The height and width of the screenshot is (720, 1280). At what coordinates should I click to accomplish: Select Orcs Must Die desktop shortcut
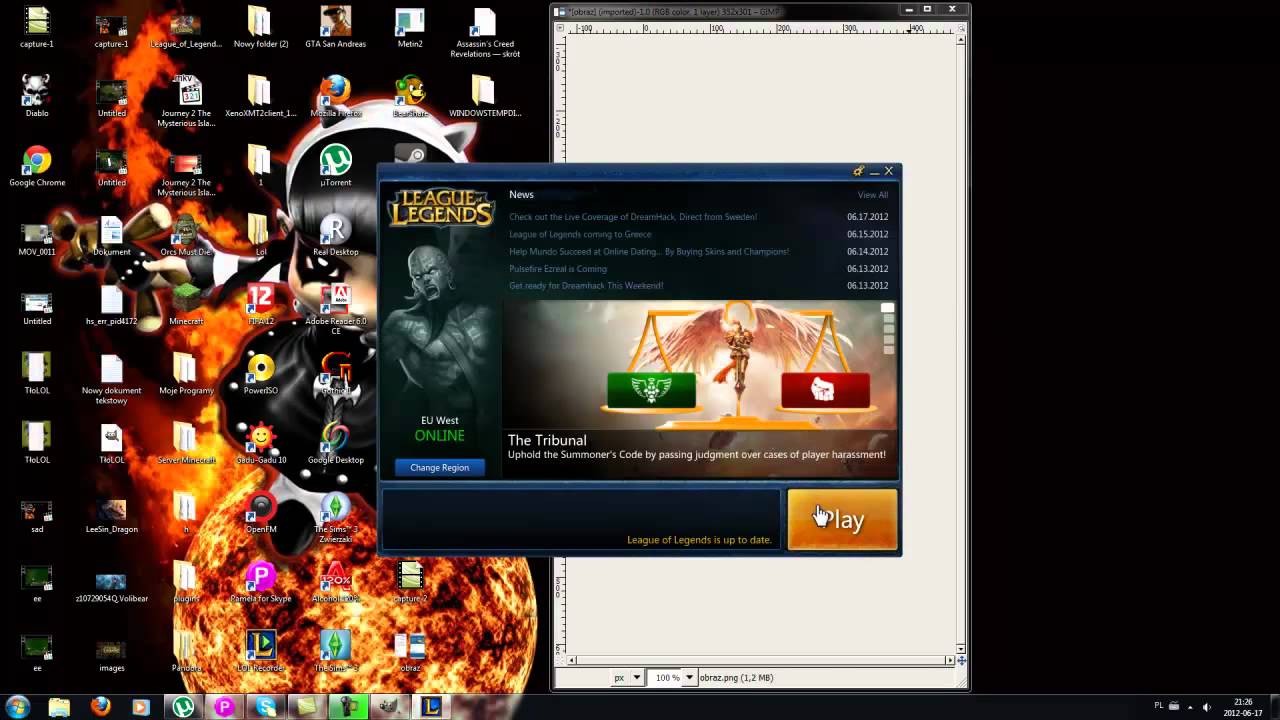(x=186, y=235)
